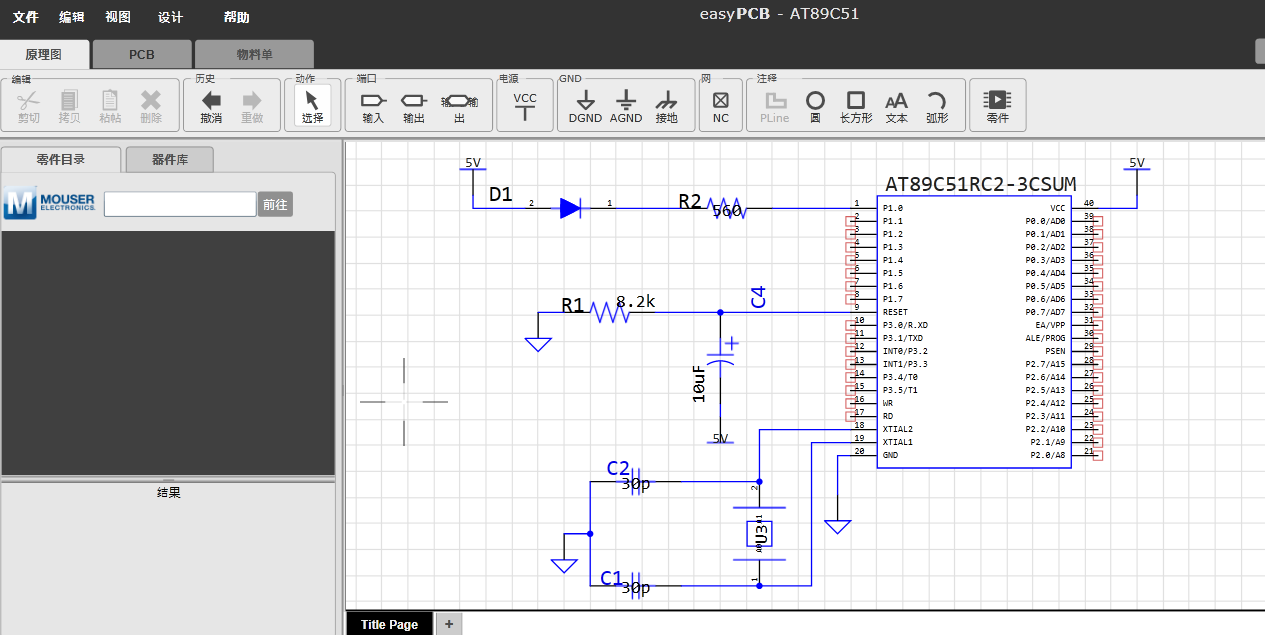The height and width of the screenshot is (635, 1265).
Task: Click the Copy (拷贝) icon
Action: pyautogui.click(x=69, y=100)
